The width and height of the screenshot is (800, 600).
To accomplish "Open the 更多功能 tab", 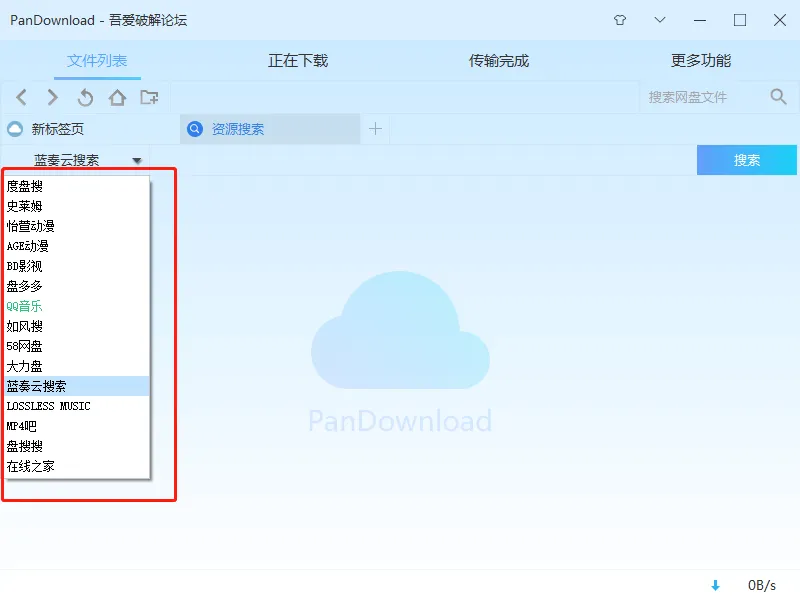I will (x=701, y=61).
